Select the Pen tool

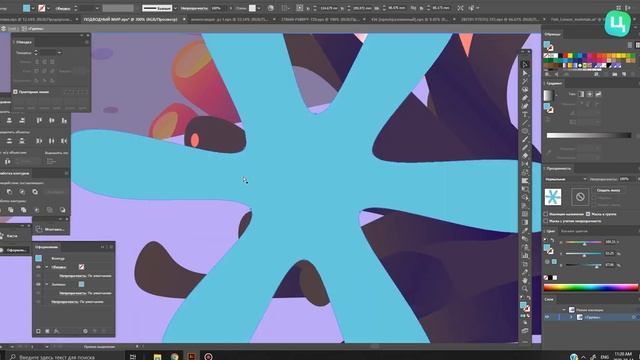click(x=525, y=98)
